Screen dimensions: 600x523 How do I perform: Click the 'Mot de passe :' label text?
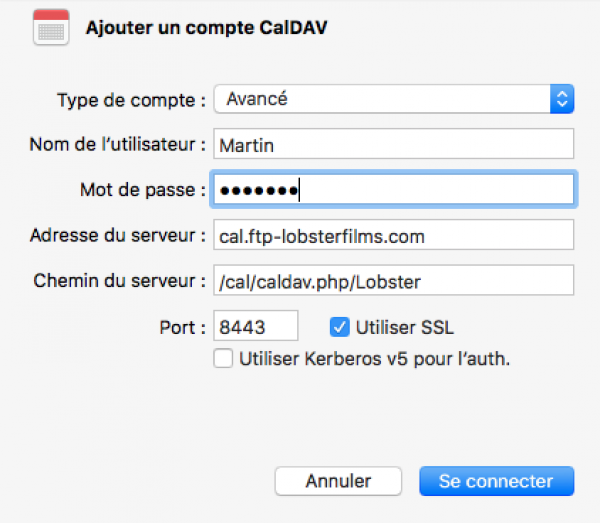coord(142,190)
